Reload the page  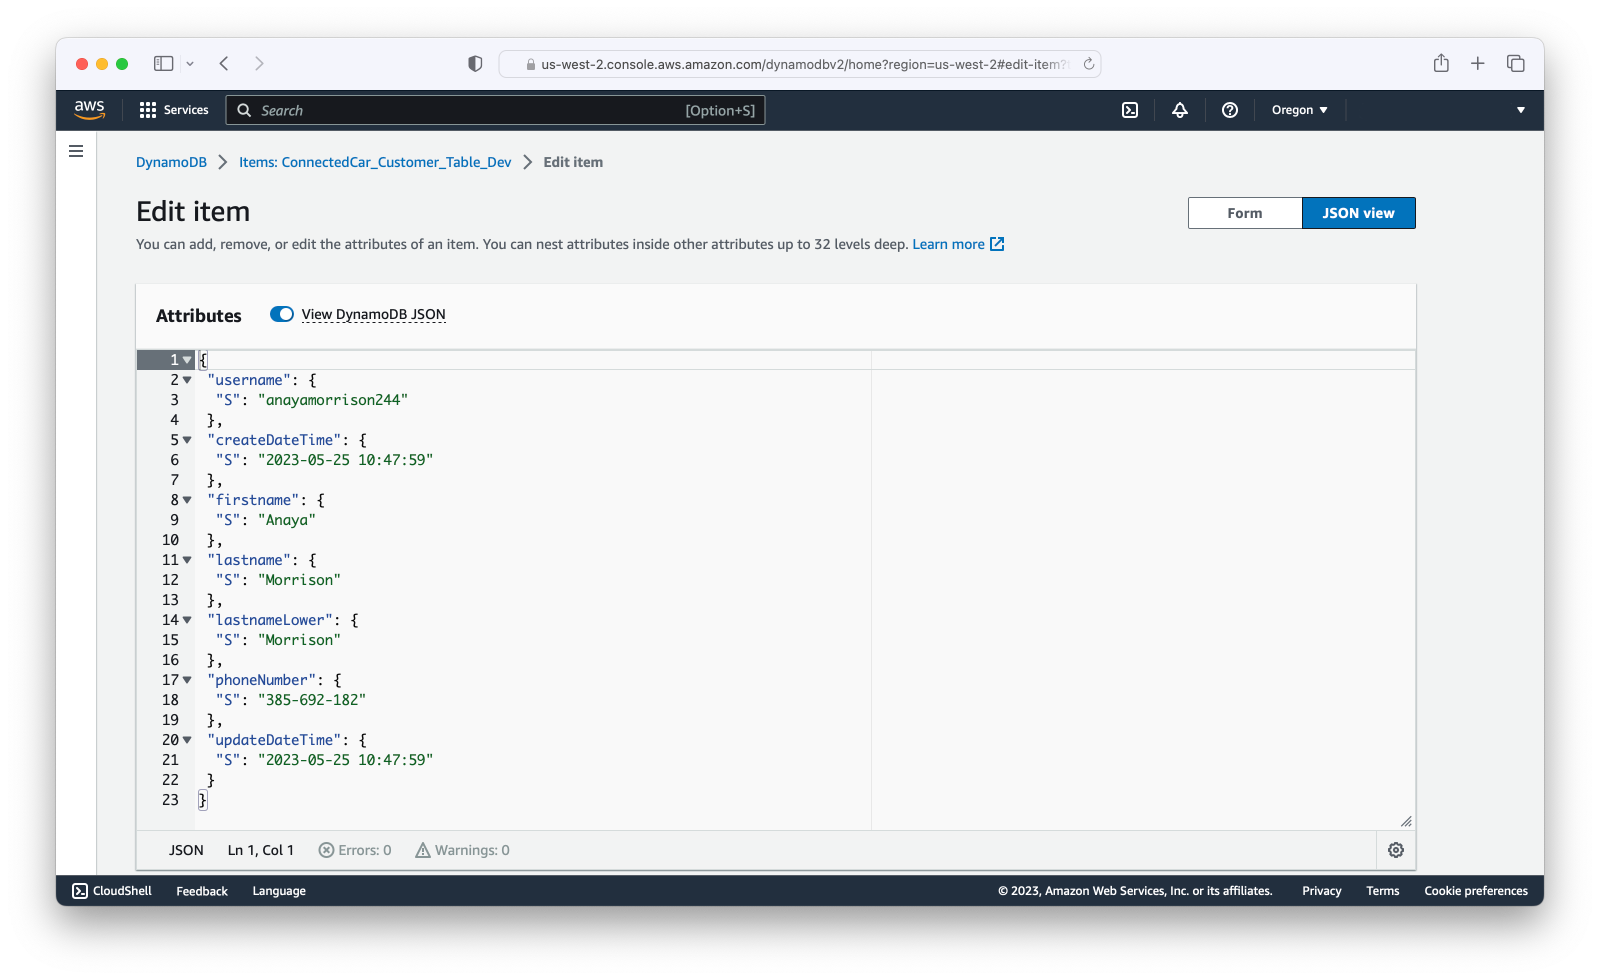1089,64
